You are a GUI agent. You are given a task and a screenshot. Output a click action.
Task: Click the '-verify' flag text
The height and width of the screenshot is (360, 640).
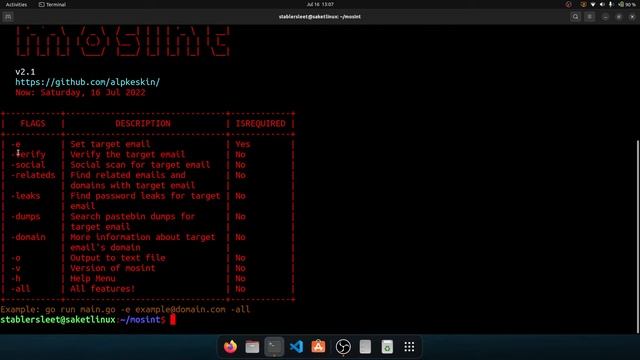[x=29, y=155]
